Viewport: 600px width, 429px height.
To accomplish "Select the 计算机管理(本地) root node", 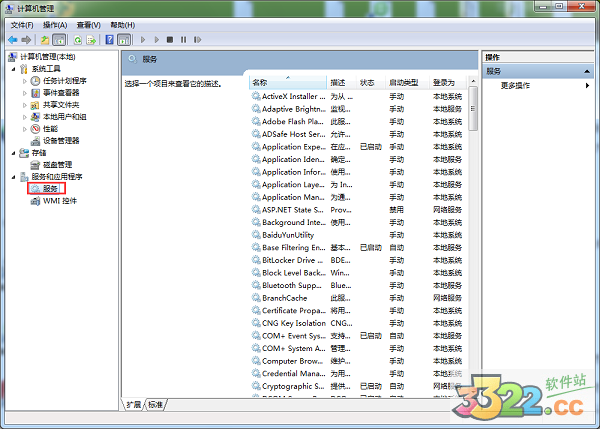I will [47, 57].
